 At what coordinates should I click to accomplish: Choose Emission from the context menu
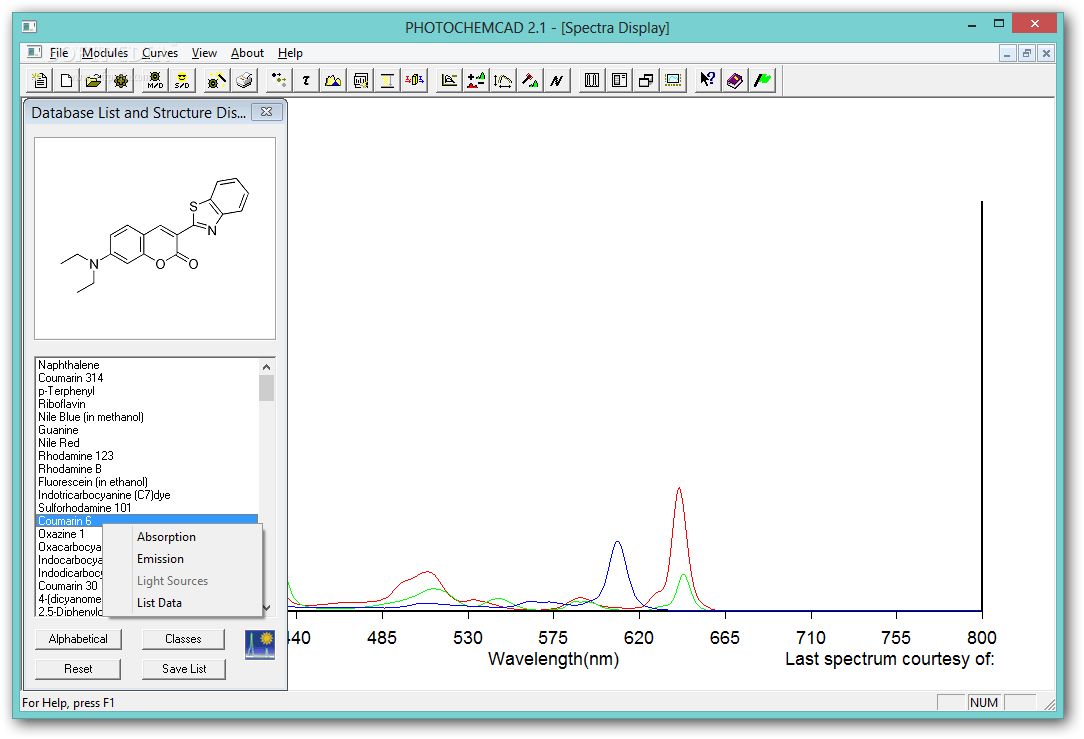183,559
